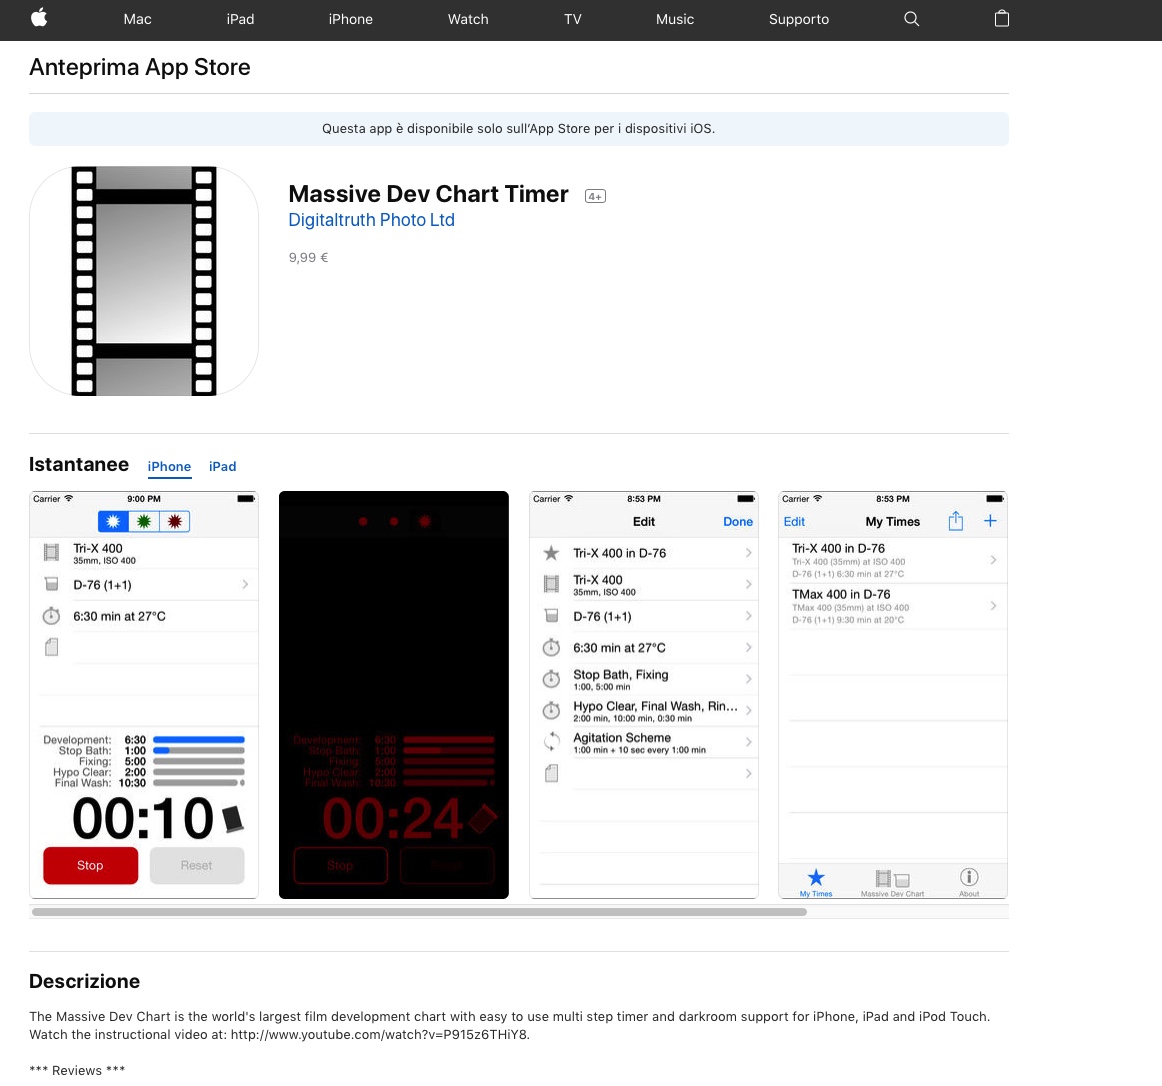Click the dark Stop button in the darkroom screenshot
1162x1086 pixels.
point(340,865)
